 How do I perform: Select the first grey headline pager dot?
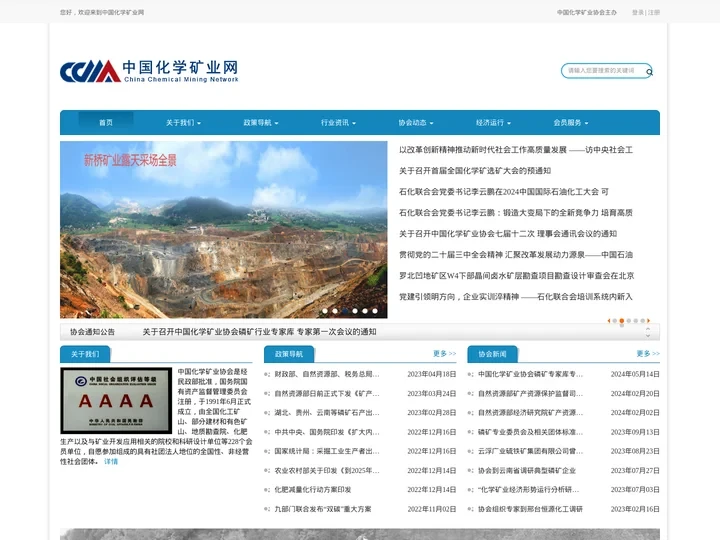pos(615,321)
